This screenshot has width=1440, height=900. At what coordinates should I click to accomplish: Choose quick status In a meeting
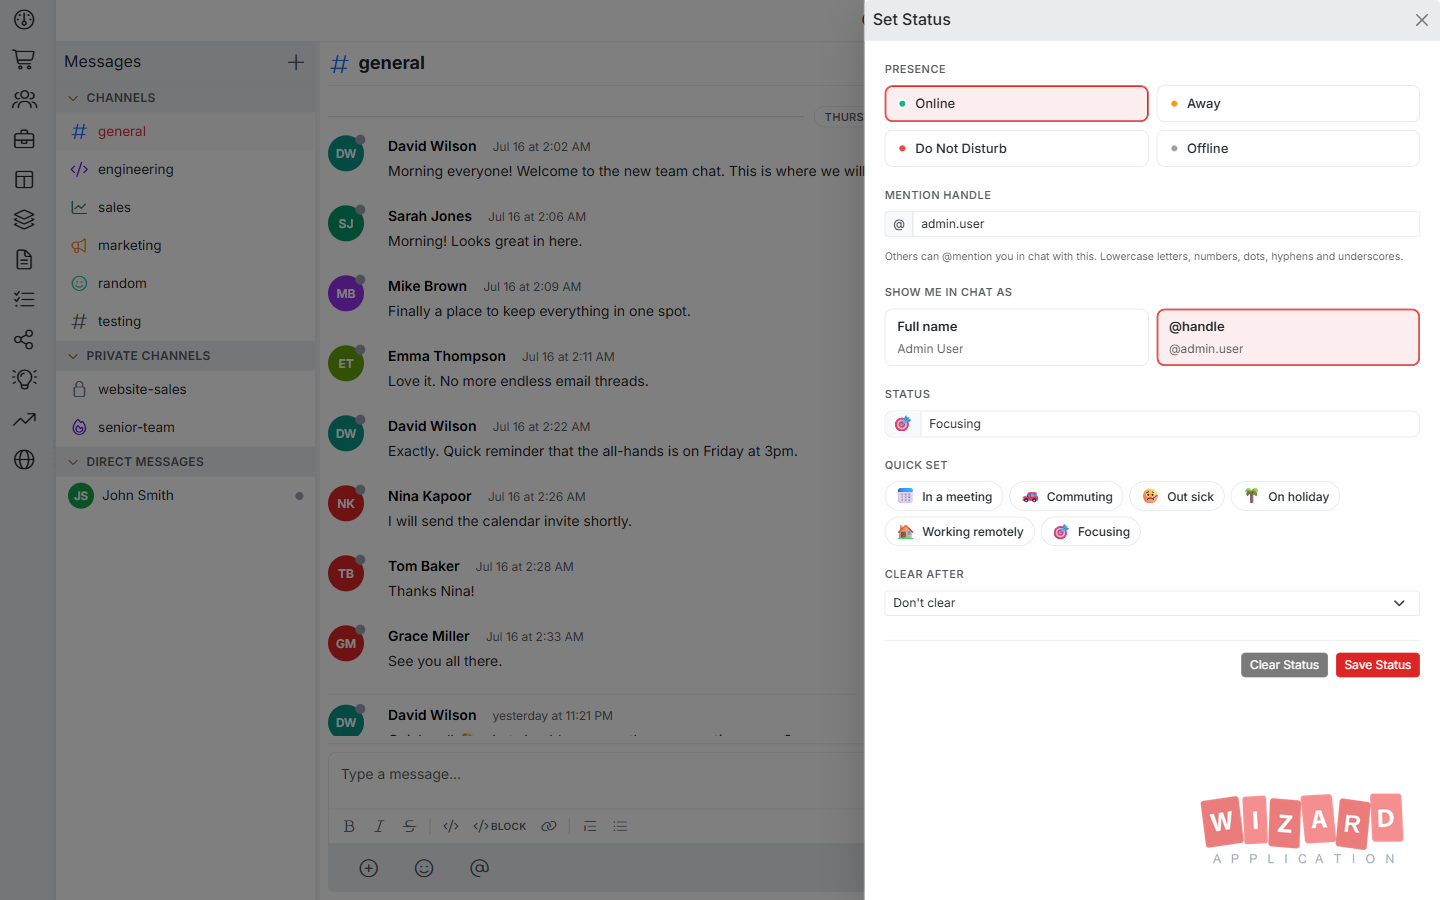944,496
